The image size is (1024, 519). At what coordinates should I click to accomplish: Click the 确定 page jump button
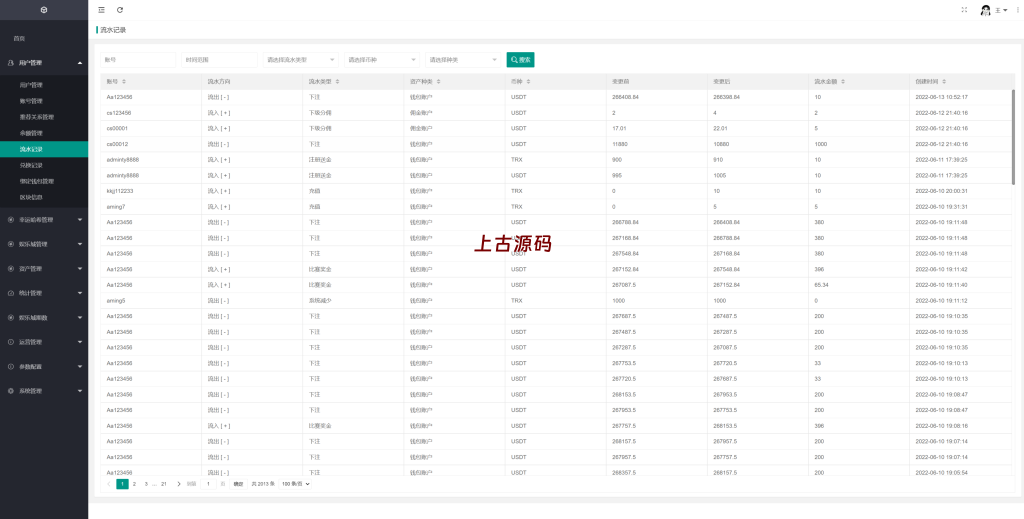coord(238,484)
